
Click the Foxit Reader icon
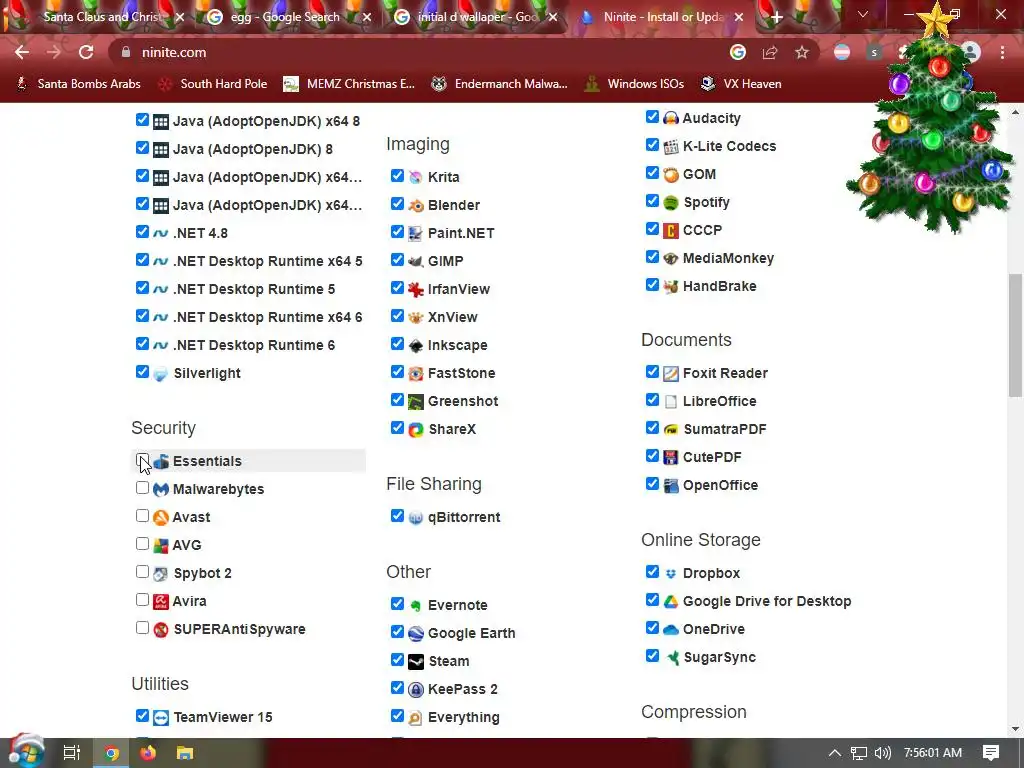tap(671, 374)
